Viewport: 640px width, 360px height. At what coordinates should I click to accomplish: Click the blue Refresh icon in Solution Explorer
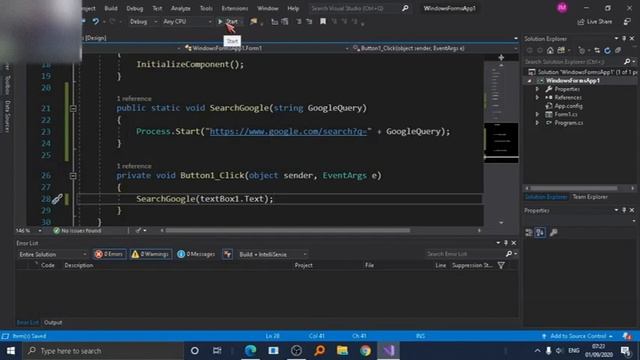(607, 50)
